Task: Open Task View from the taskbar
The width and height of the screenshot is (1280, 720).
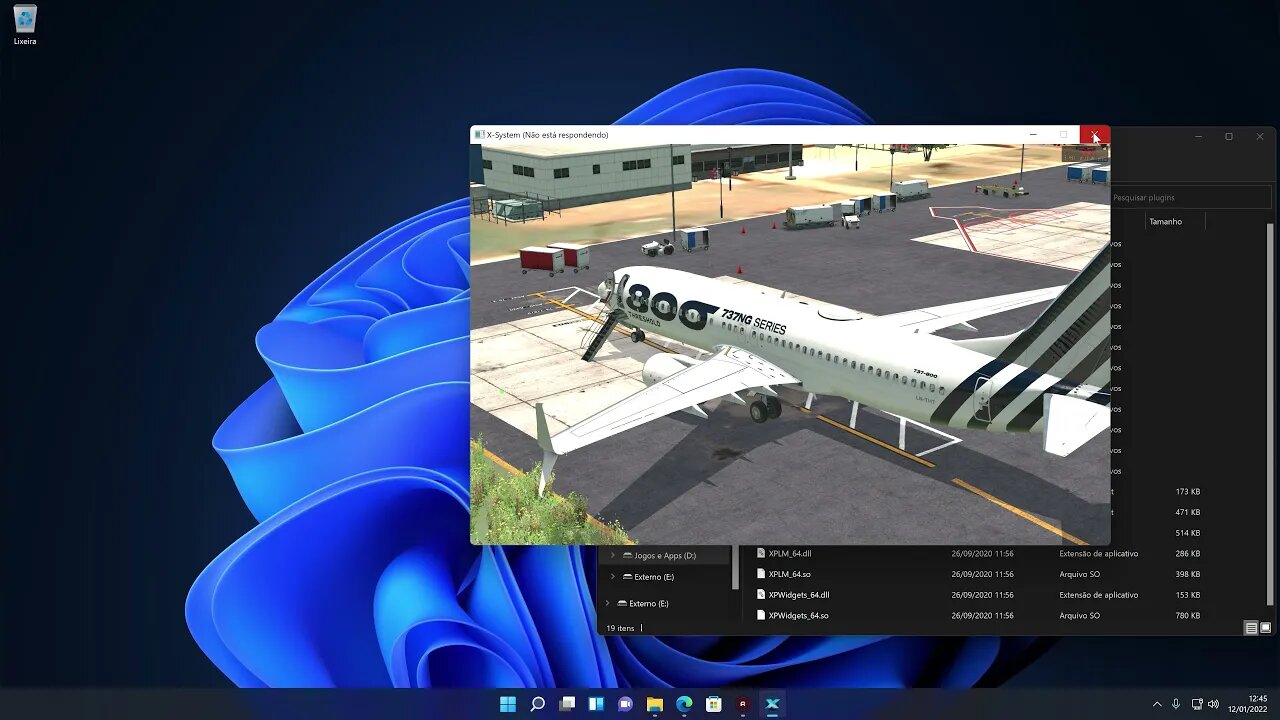Action: [567, 704]
